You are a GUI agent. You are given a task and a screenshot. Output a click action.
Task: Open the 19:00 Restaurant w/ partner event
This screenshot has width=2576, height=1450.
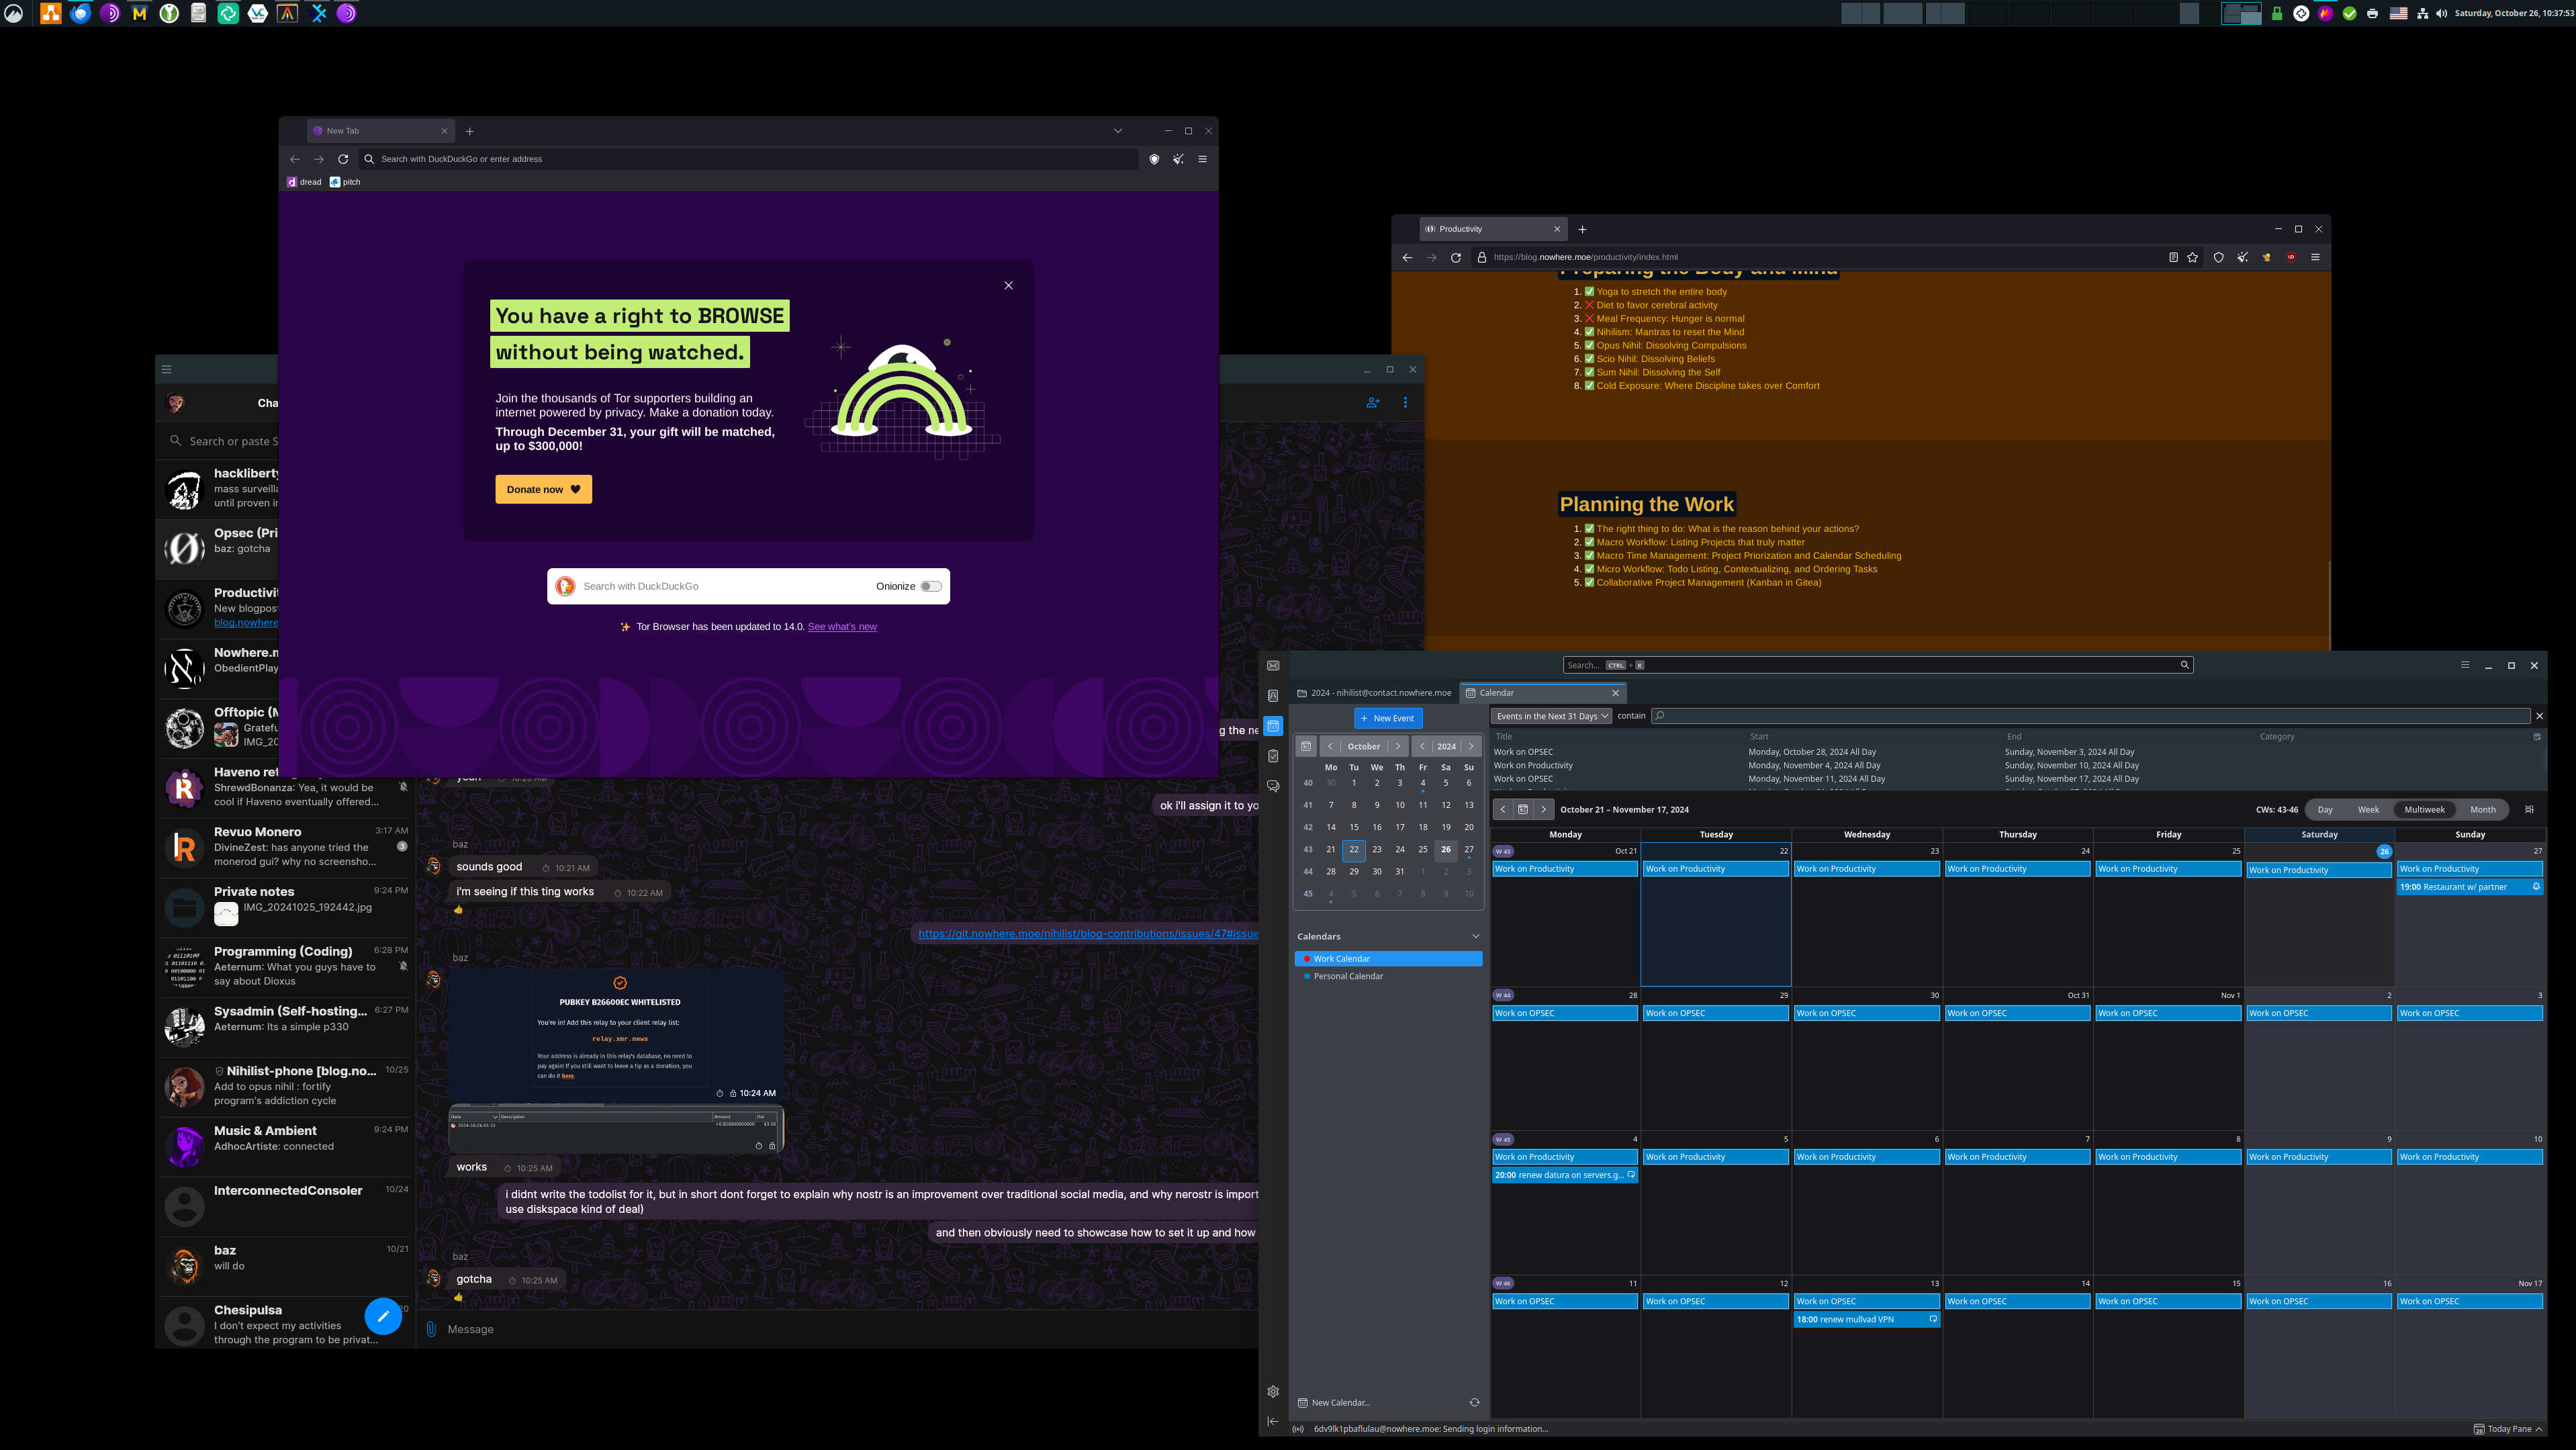tap(2469, 887)
